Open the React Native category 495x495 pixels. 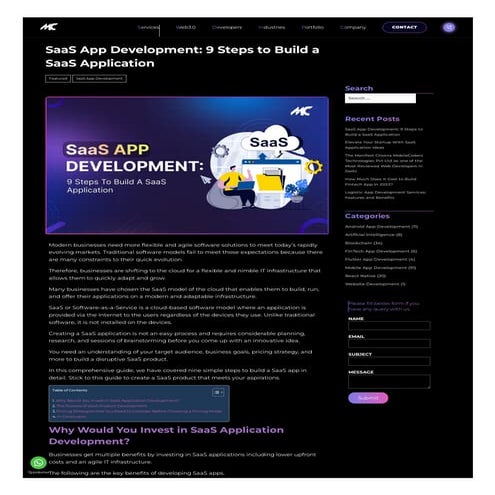click(x=365, y=276)
